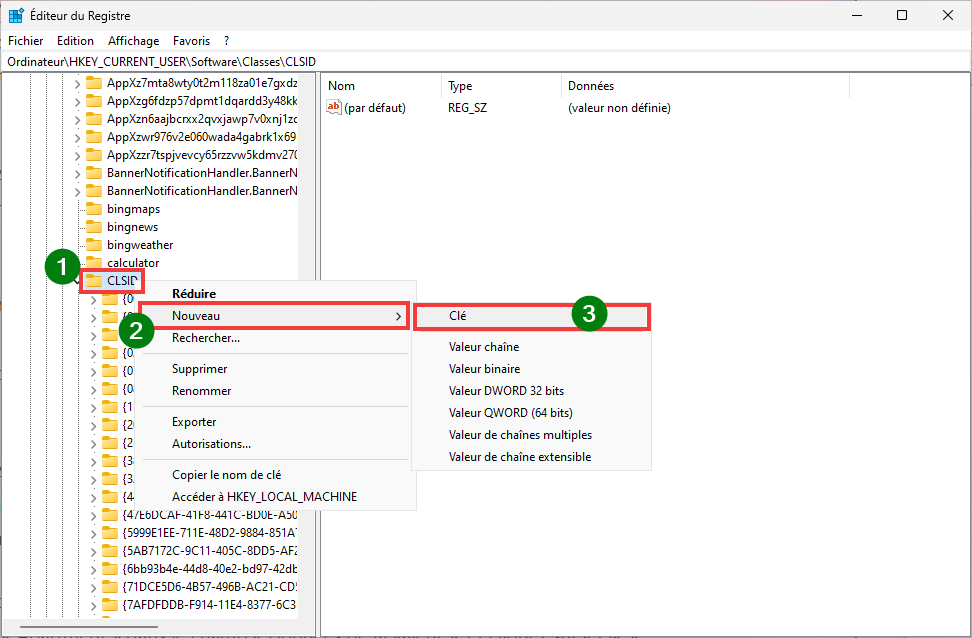Open the Fichier menu

point(26,41)
